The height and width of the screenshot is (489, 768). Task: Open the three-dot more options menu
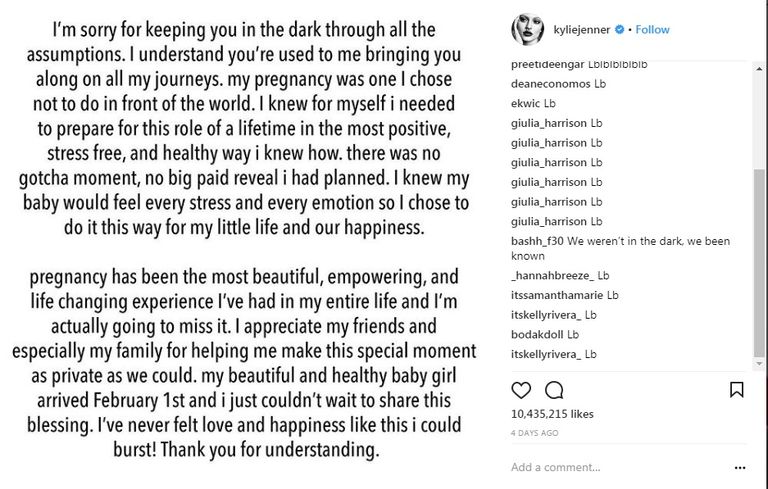coord(739,467)
